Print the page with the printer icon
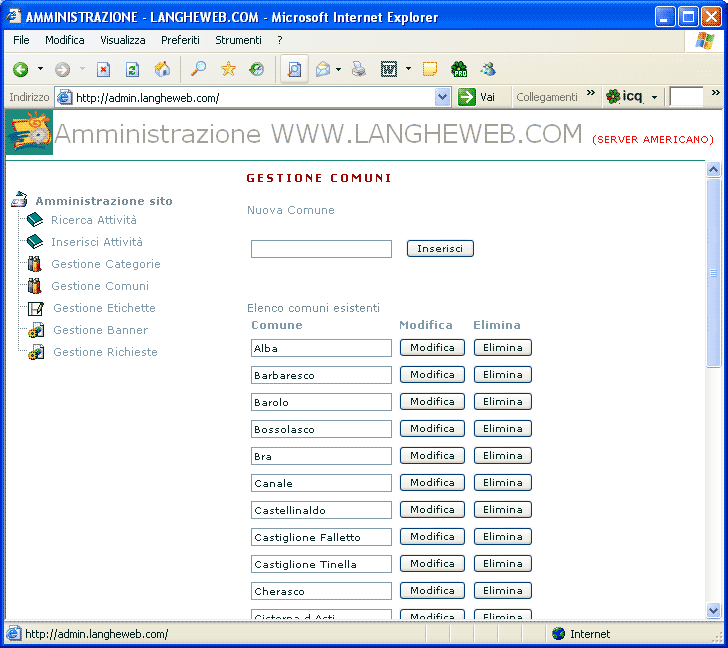The width and height of the screenshot is (728, 648). pyautogui.click(x=358, y=69)
